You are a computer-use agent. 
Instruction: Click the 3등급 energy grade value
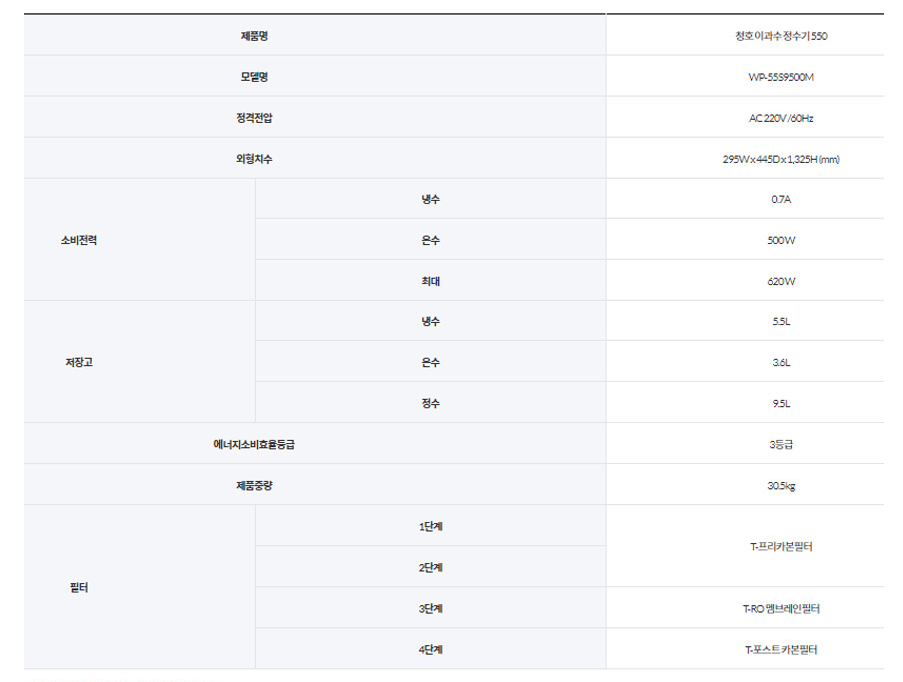tap(781, 445)
